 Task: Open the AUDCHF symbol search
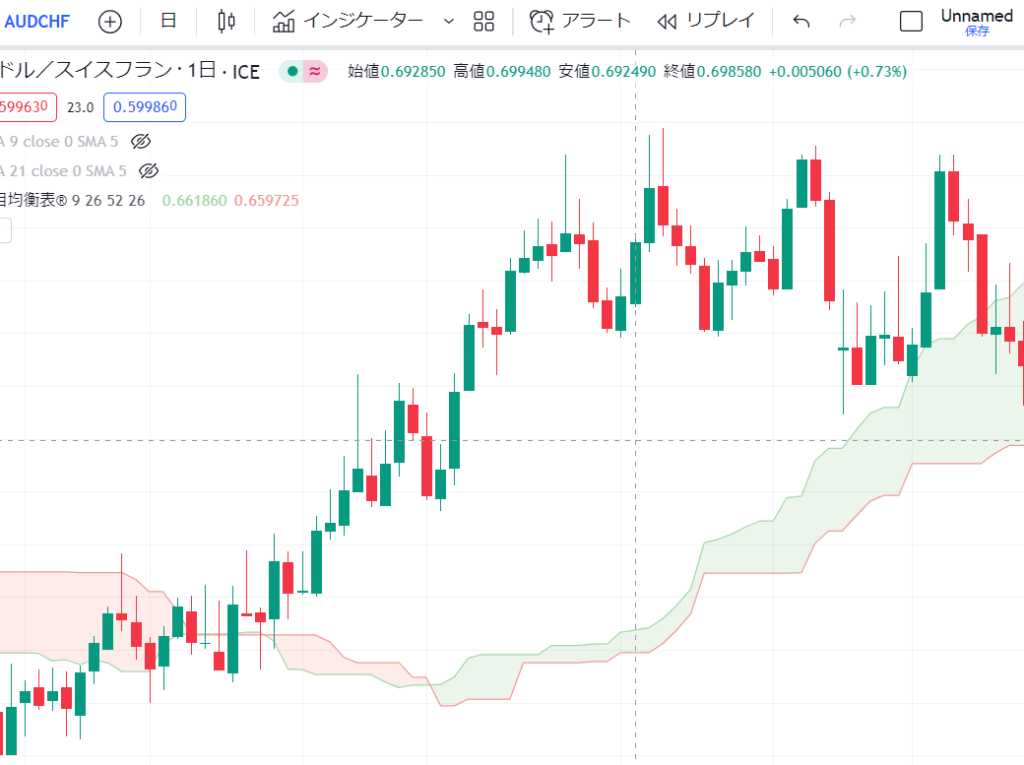[x=37, y=22]
